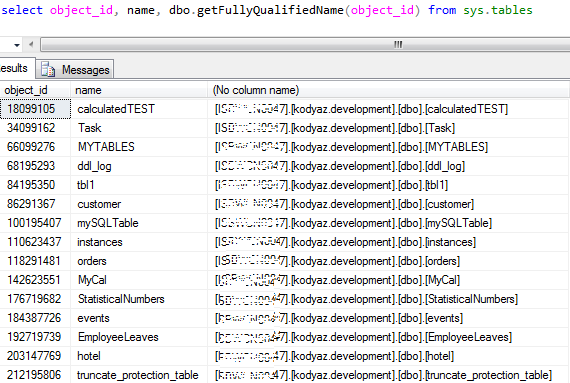The image size is (570, 383).
Task: Select qualified name ending [dbo].[instances]
Action: [389, 242]
